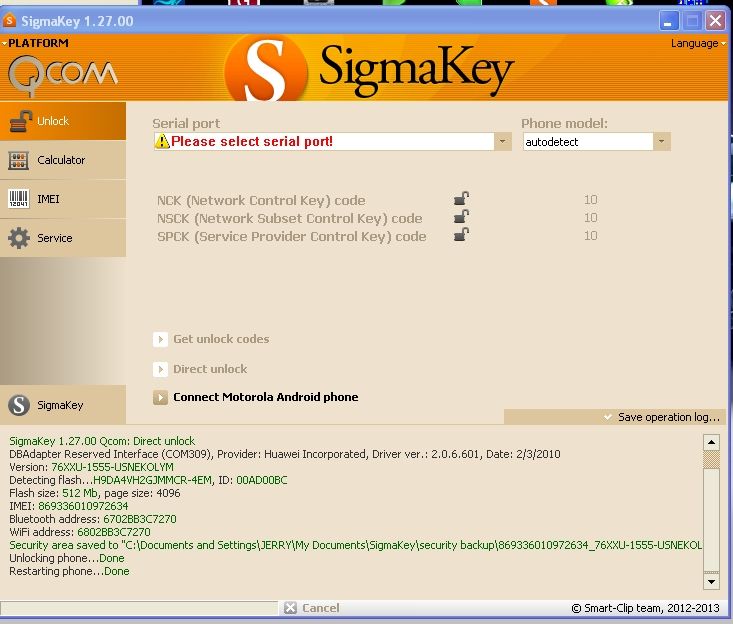Expand the Phone model autodetect dropdown
This screenshot has width=733, height=624.
tap(661, 142)
